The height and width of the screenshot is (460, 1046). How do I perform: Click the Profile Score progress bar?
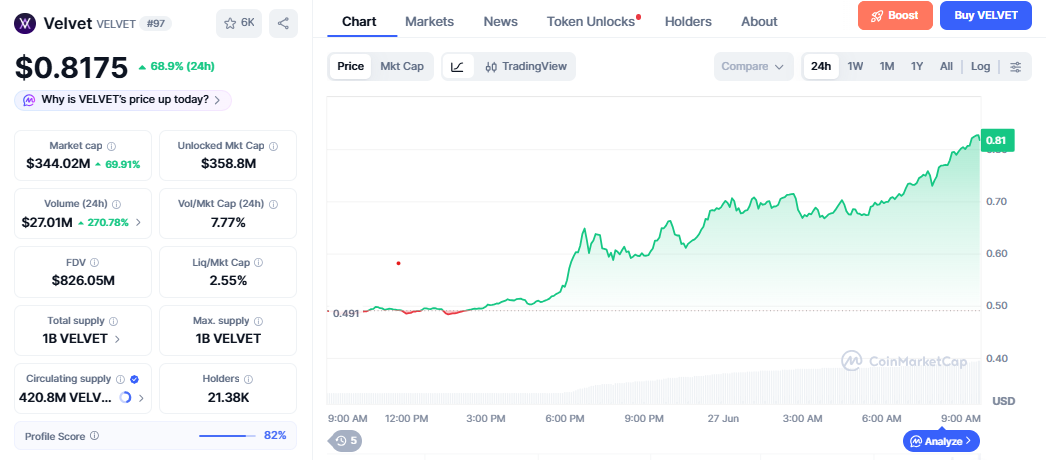click(227, 436)
